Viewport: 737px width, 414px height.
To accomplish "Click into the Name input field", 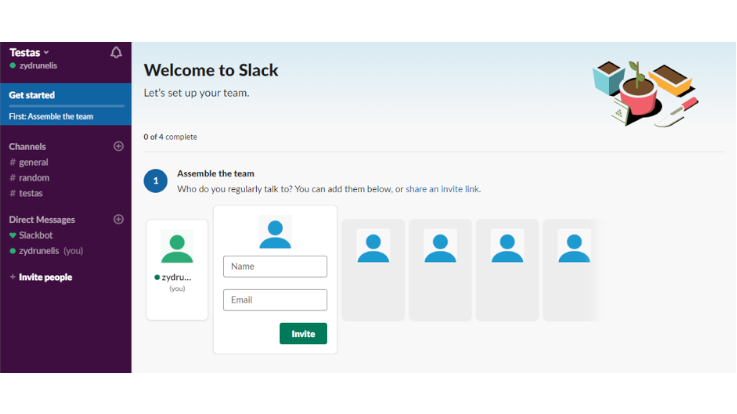I will click(x=275, y=266).
